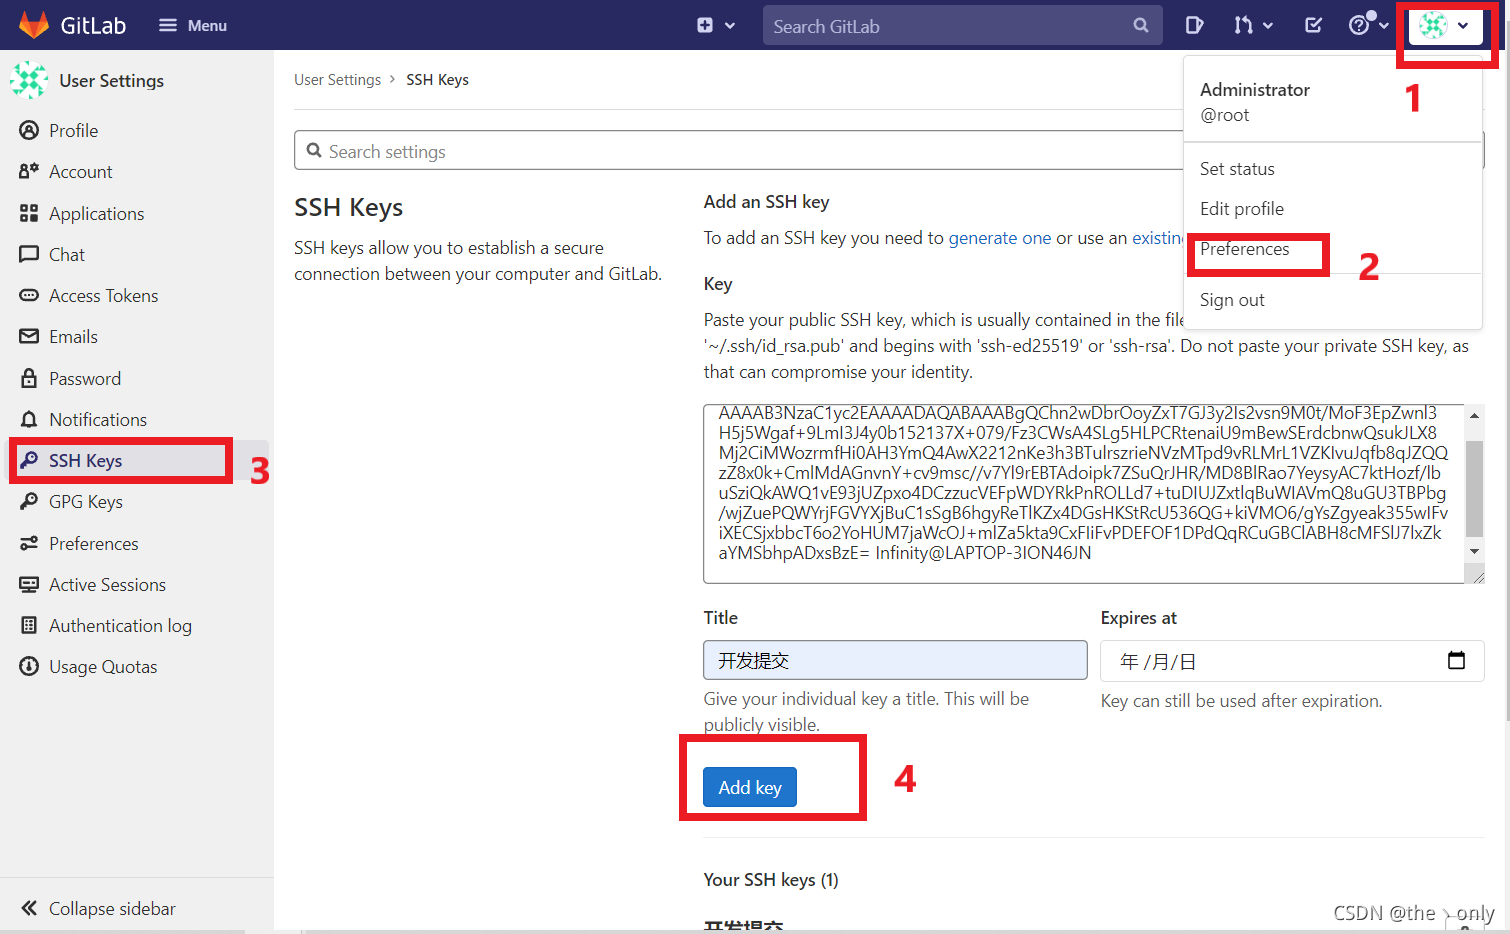Screen dimensions: 1510x934
Task: Click the merge requests icon
Action: click(1247, 24)
